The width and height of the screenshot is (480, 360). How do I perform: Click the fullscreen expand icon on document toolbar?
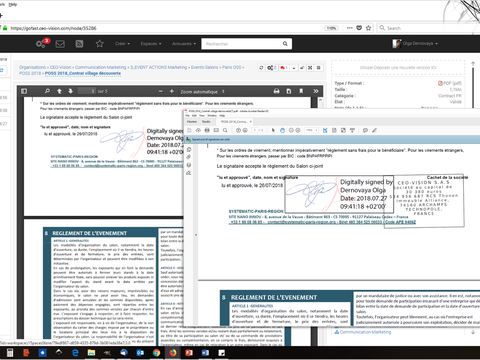pyautogui.click(x=310, y=68)
